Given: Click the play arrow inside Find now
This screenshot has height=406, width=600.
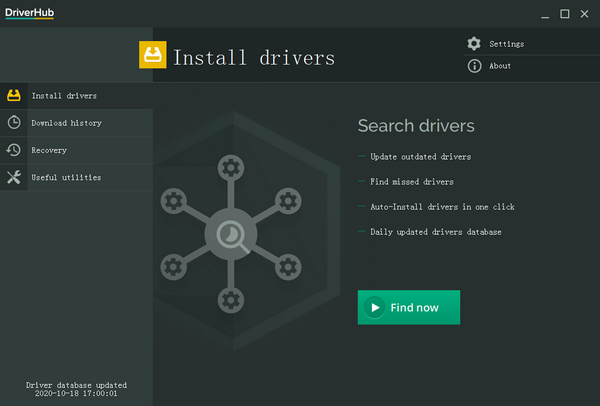Looking at the screenshot, I should 375,308.
